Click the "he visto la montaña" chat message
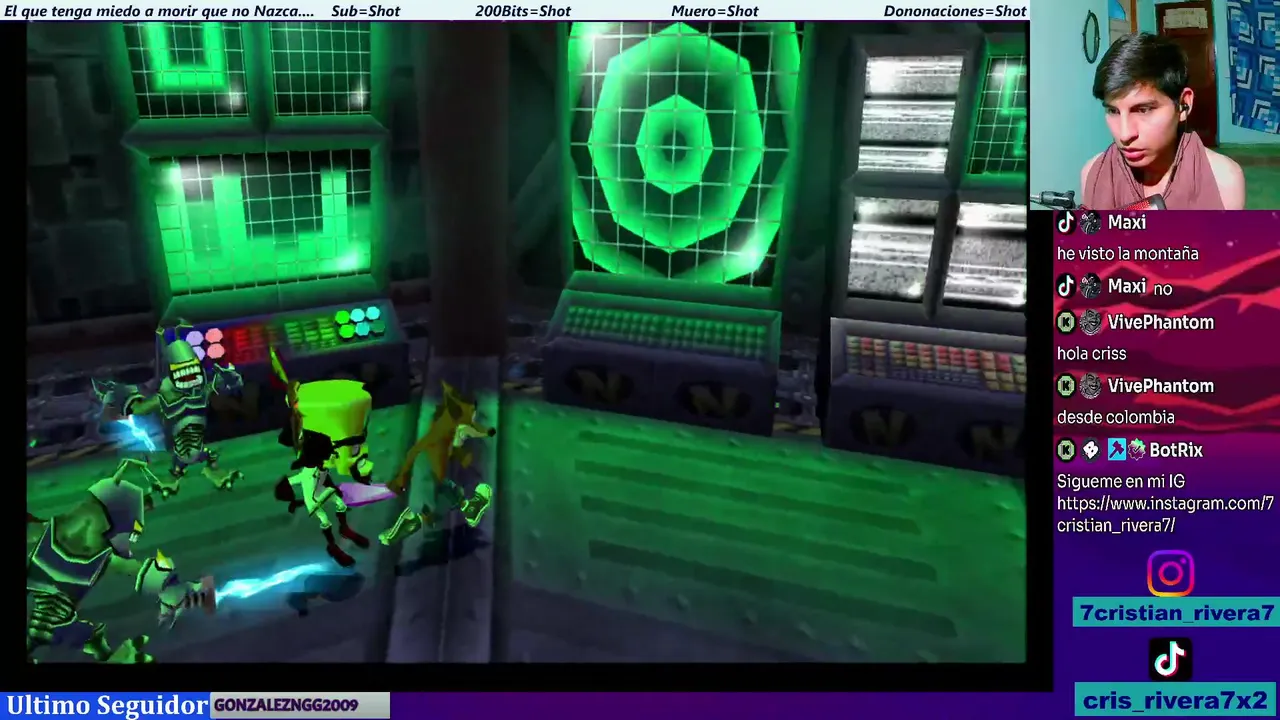This screenshot has width=1280, height=720. [x=1127, y=254]
